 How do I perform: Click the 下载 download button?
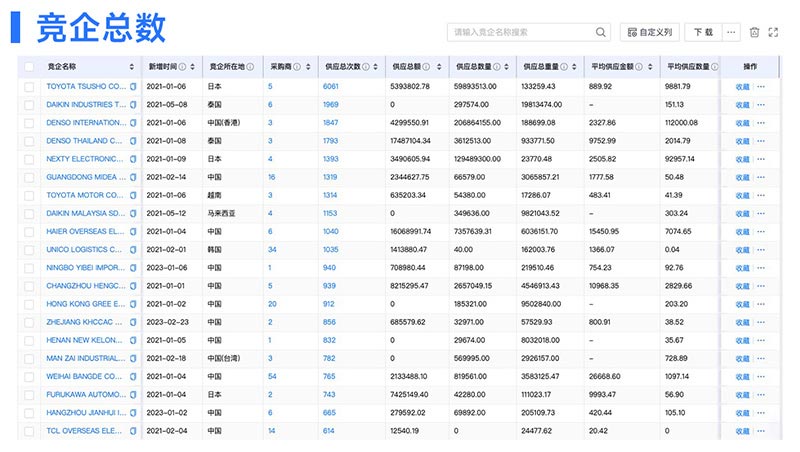pos(703,32)
